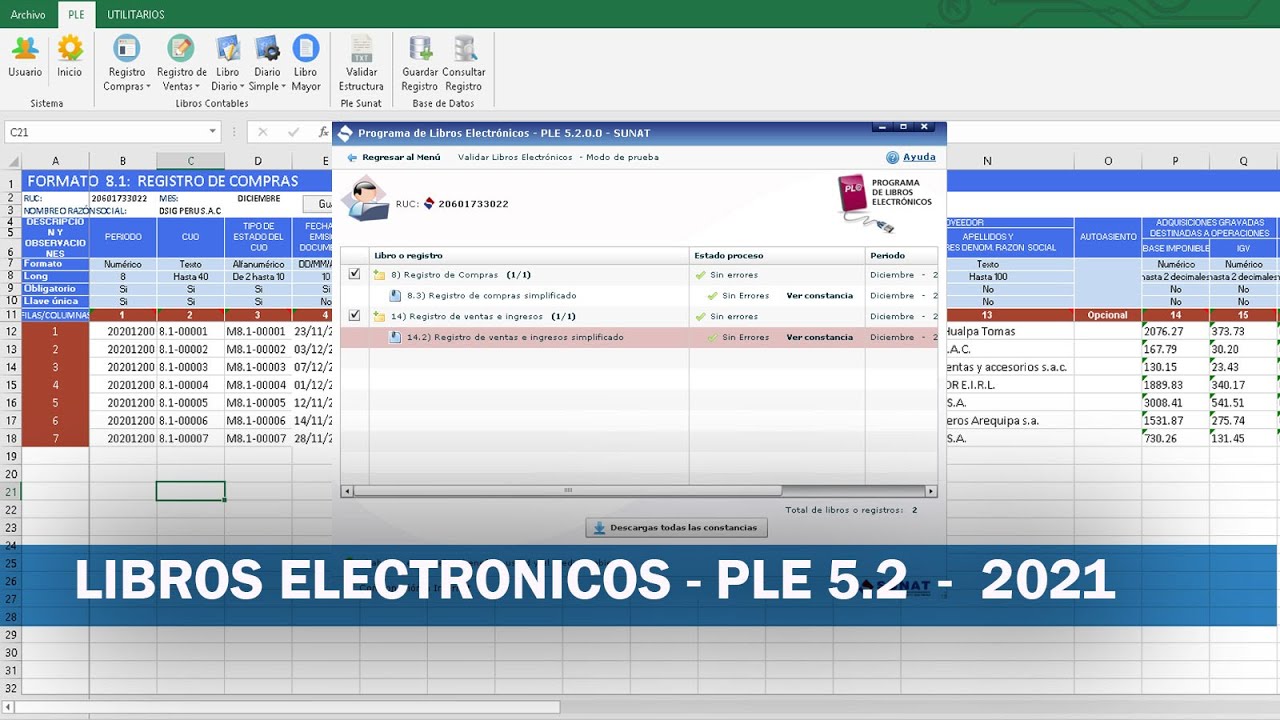Click Ver constancia for Registro de compras simplificado
This screenshot has width=1280, height=720.
[819, 296]
